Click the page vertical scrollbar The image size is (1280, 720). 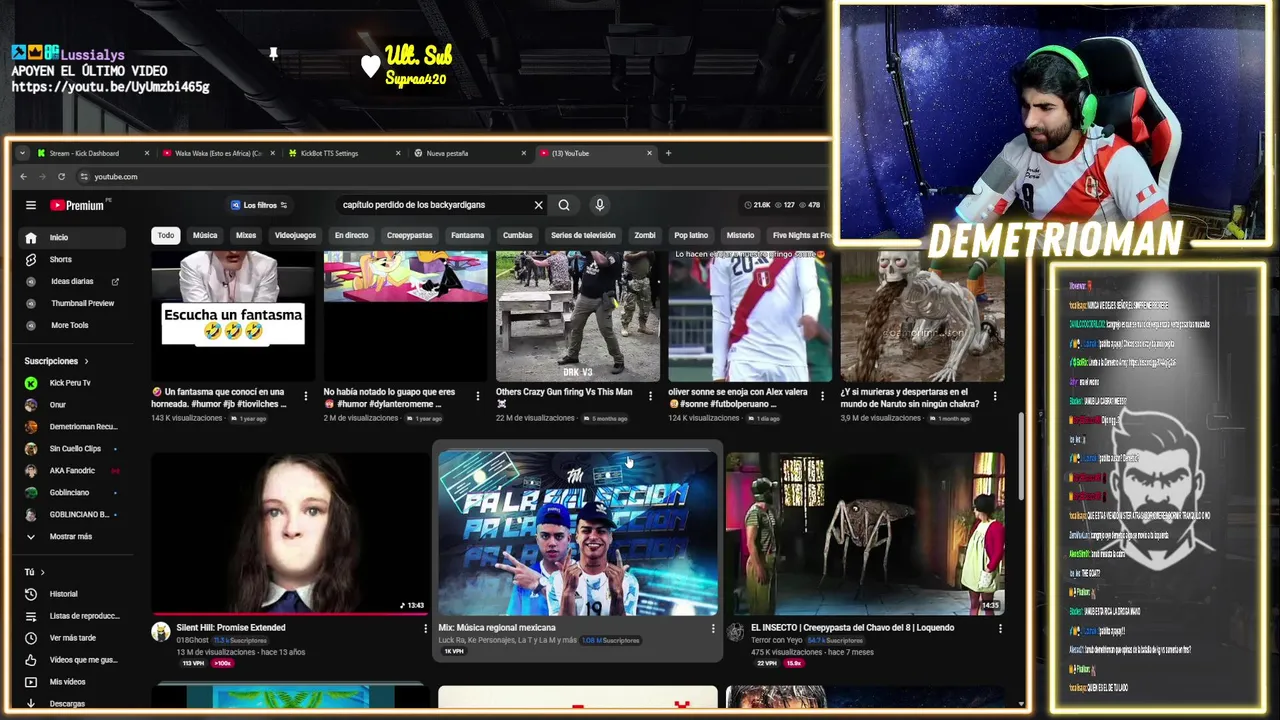coord(1020,455)
